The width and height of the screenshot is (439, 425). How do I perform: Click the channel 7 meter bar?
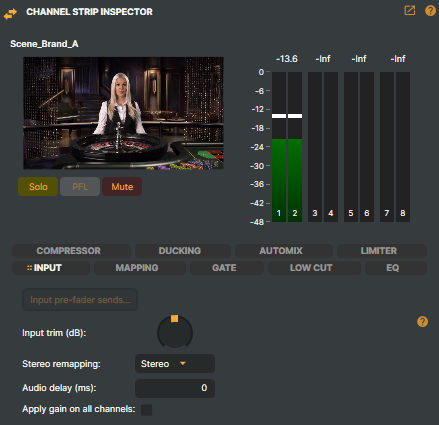387,147
